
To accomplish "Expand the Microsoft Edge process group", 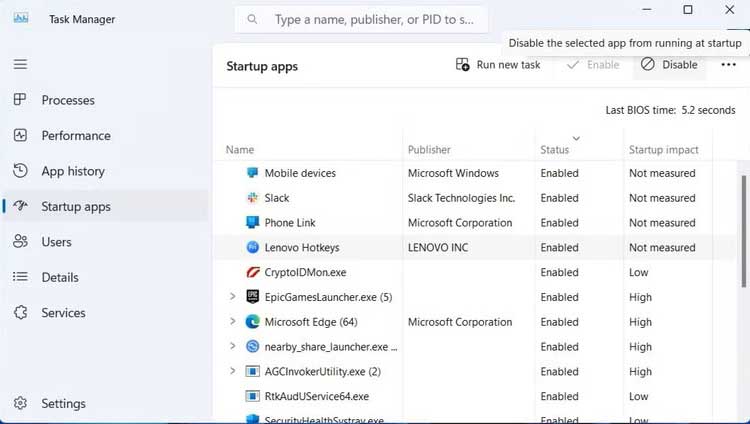I will tap(232, 322).
